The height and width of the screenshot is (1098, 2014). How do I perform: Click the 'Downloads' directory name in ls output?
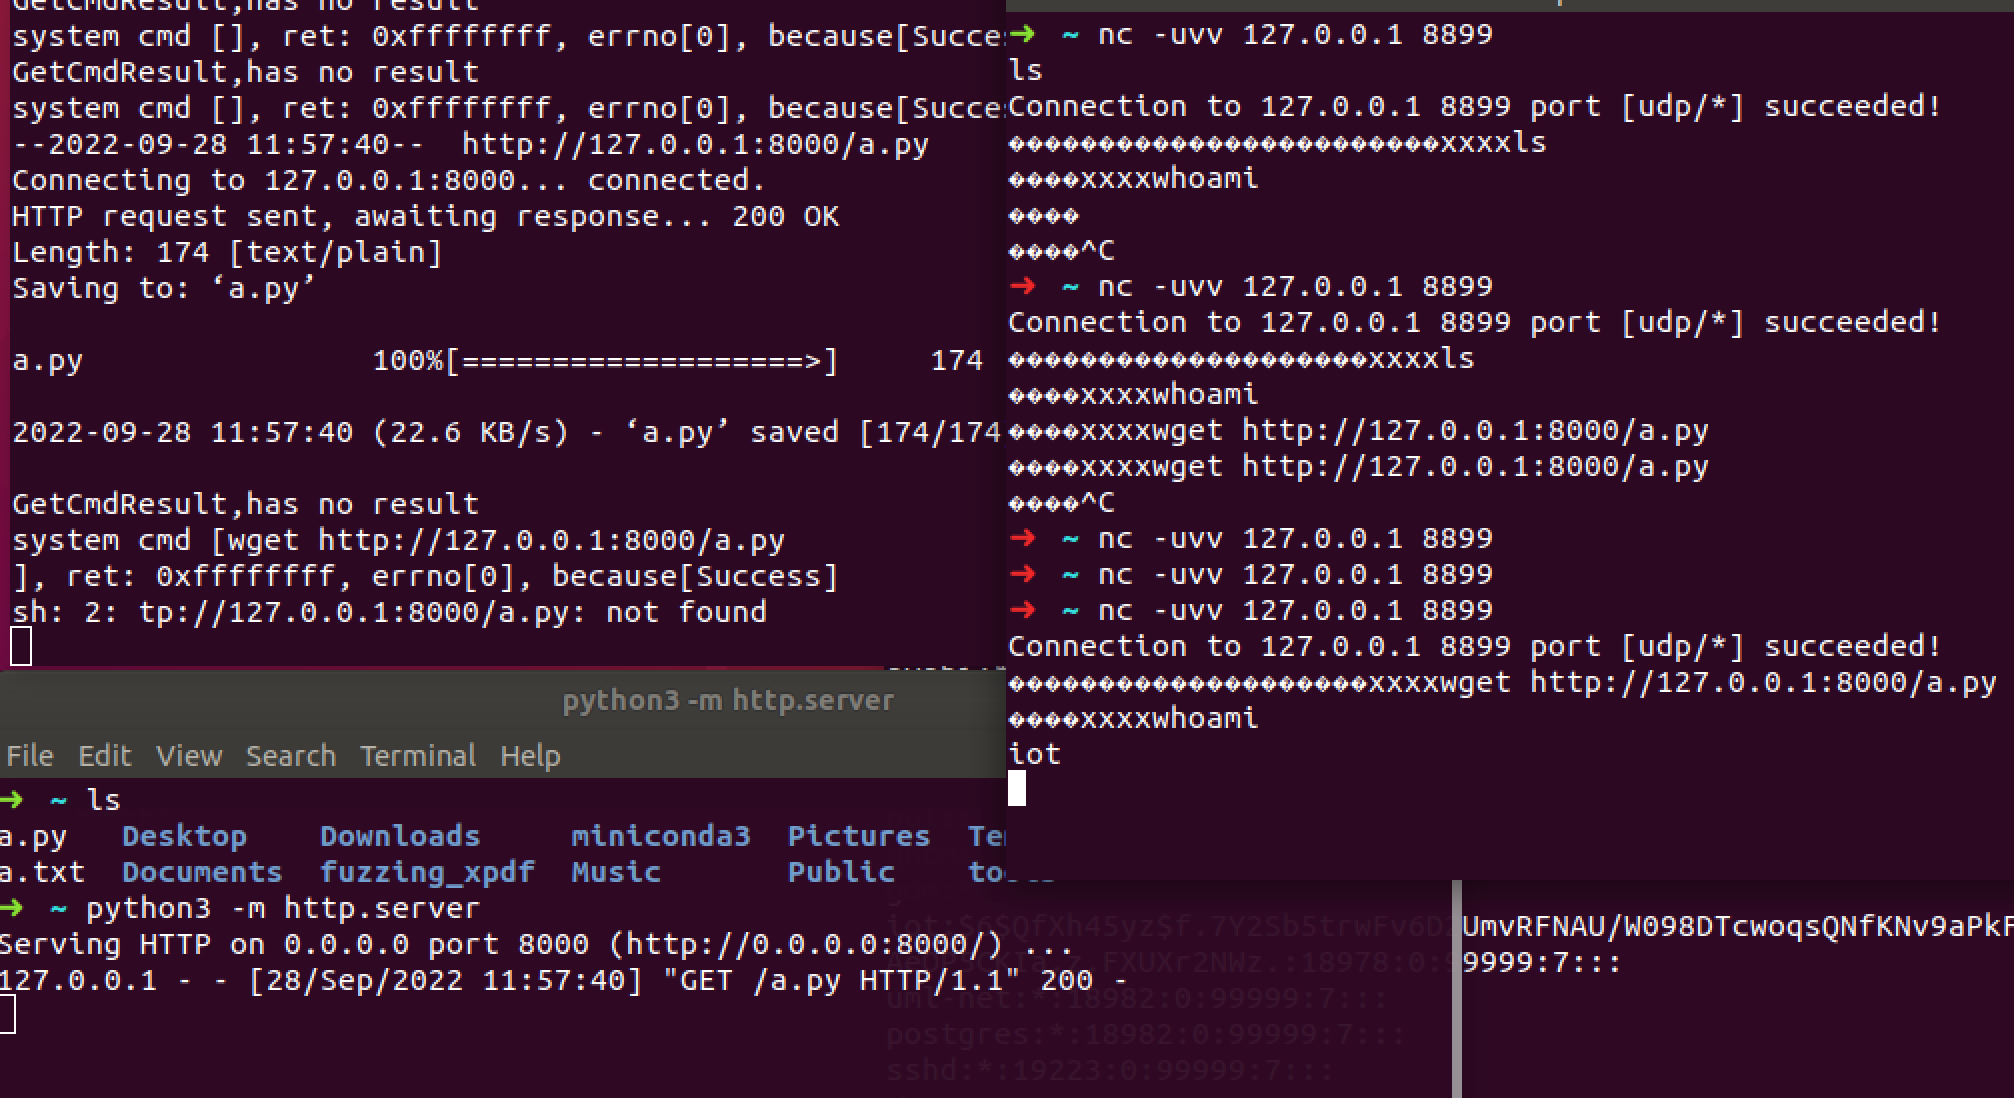point(400,836)
